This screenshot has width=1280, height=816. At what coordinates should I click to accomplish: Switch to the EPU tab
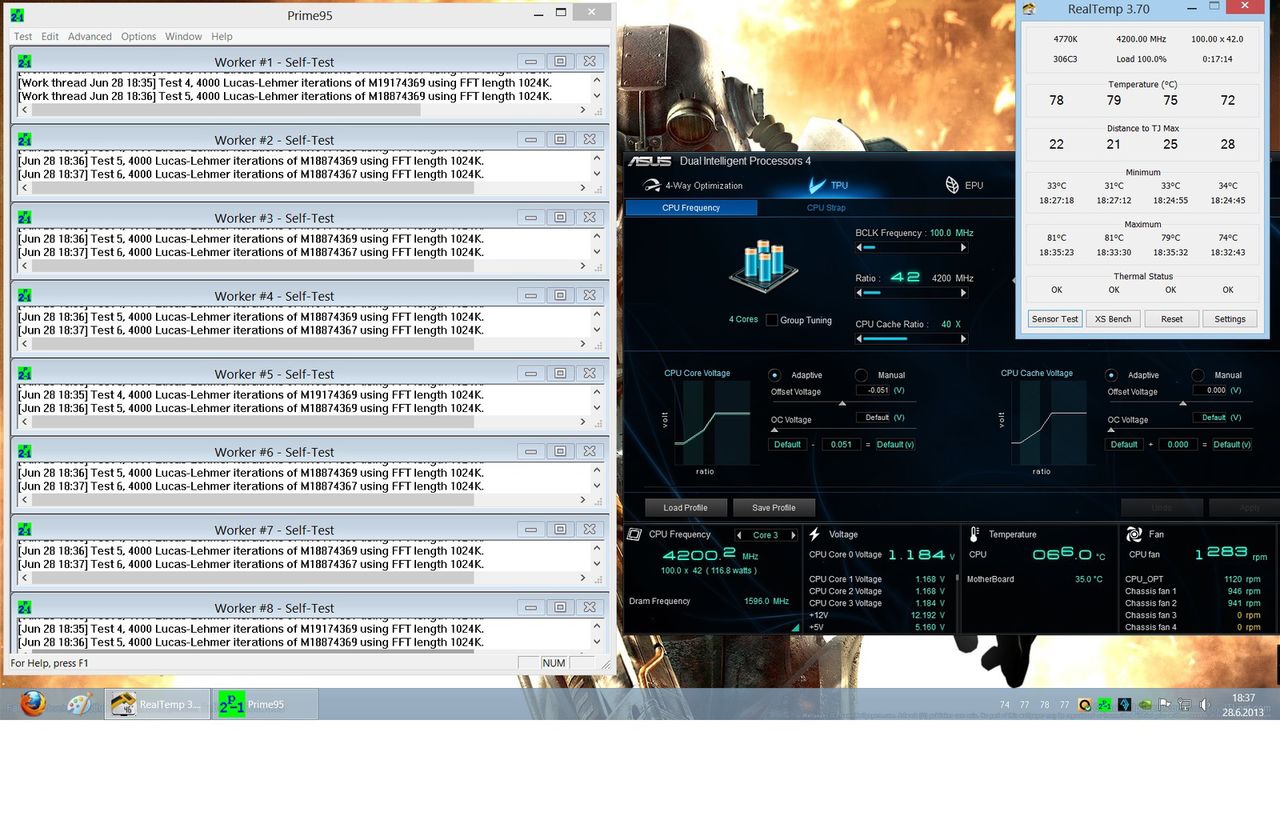pos(964,185)
